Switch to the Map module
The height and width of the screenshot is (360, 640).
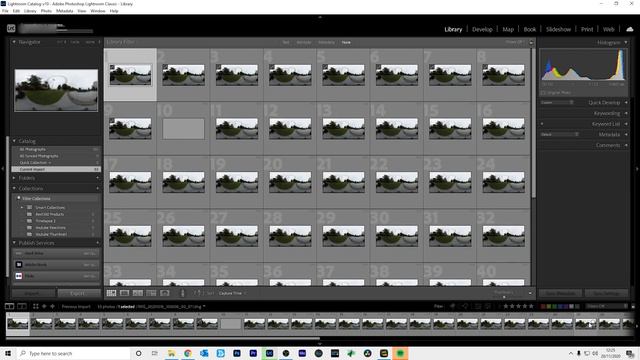(508, 29)
